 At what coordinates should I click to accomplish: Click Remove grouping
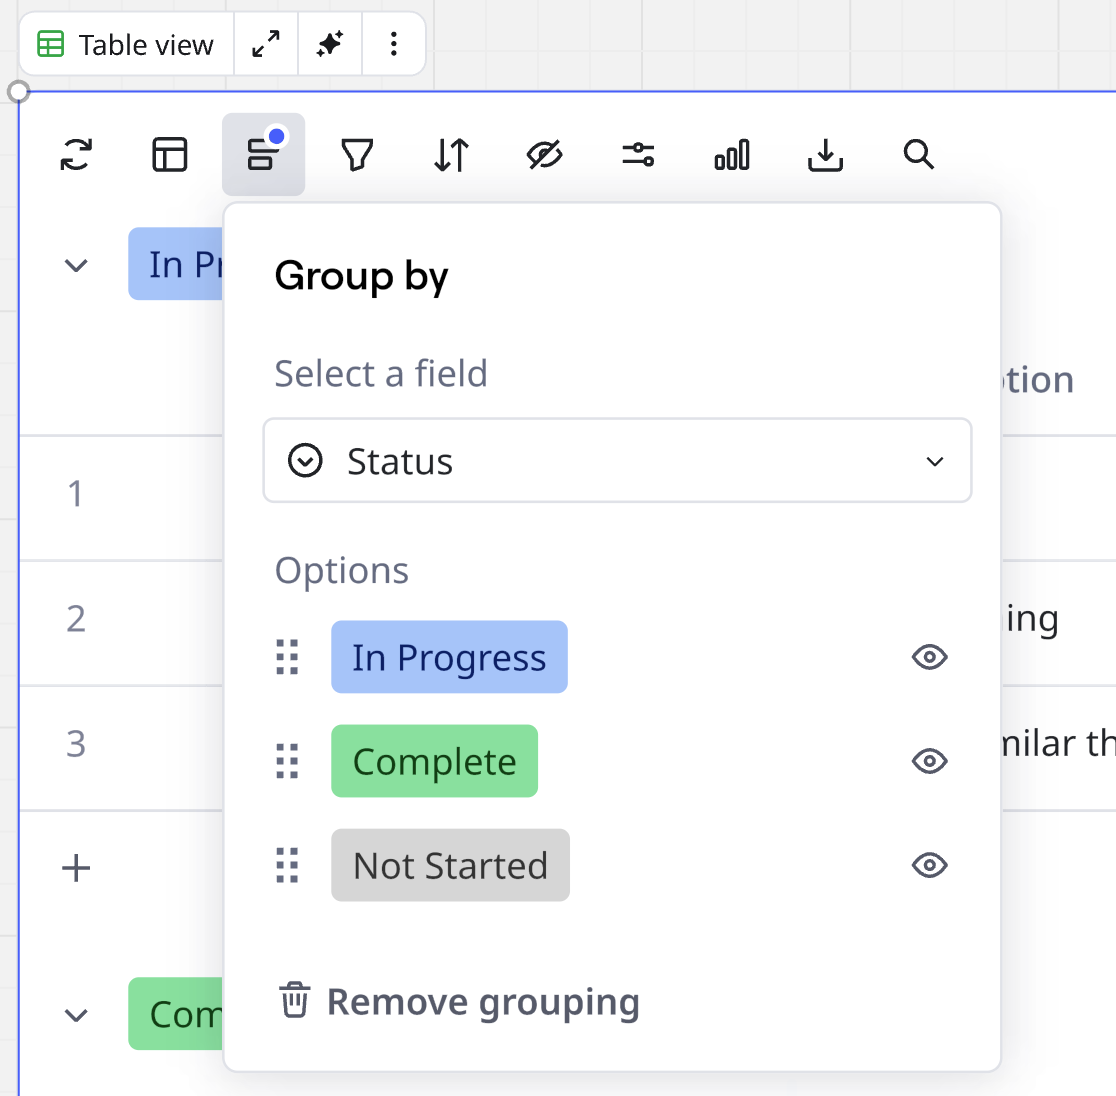459,1002
